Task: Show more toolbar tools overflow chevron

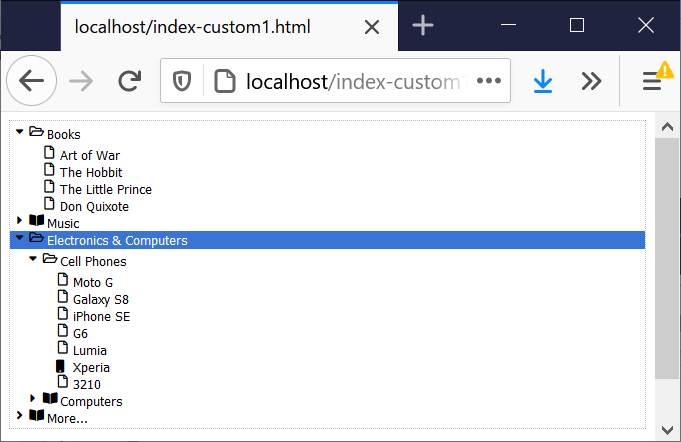Action: point(591,81)
